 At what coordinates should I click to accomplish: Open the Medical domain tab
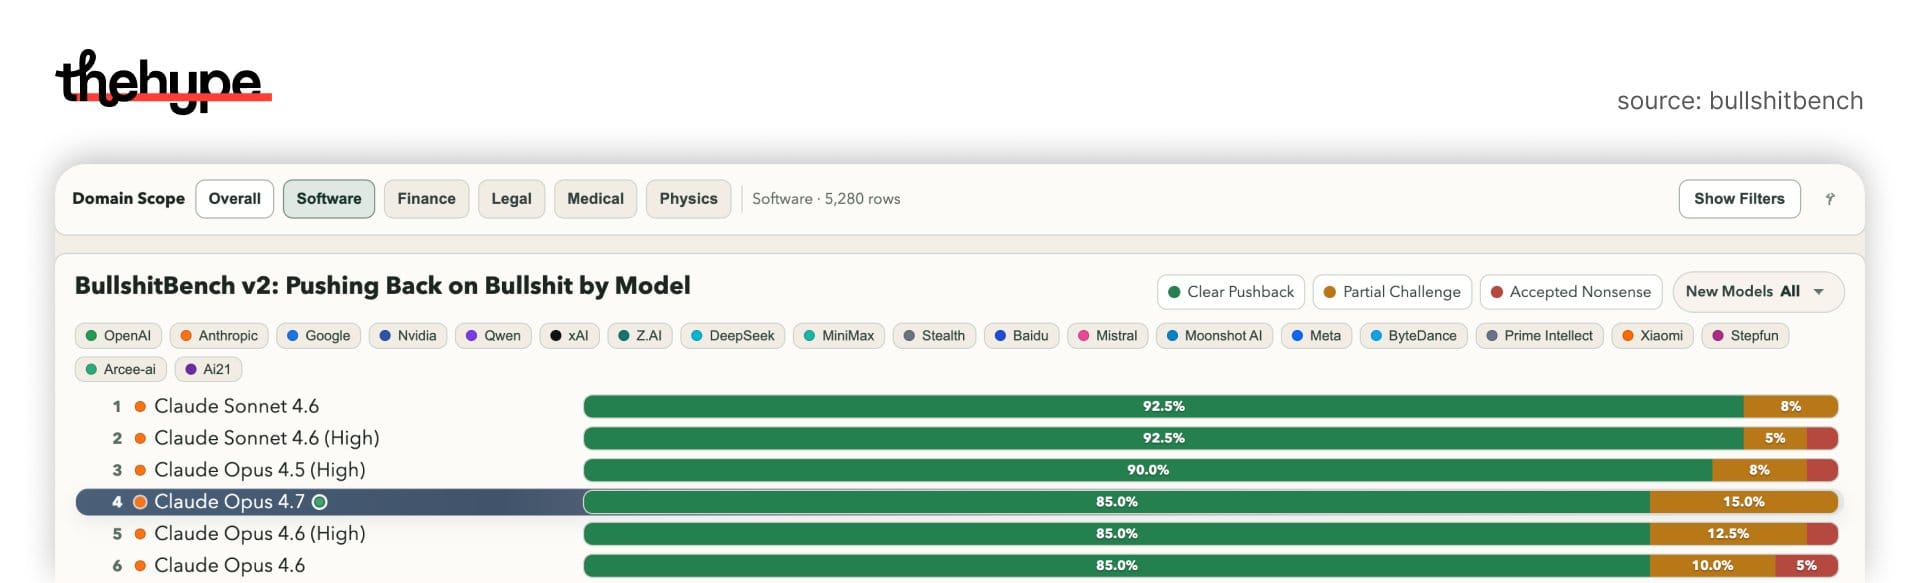[595, 199]
